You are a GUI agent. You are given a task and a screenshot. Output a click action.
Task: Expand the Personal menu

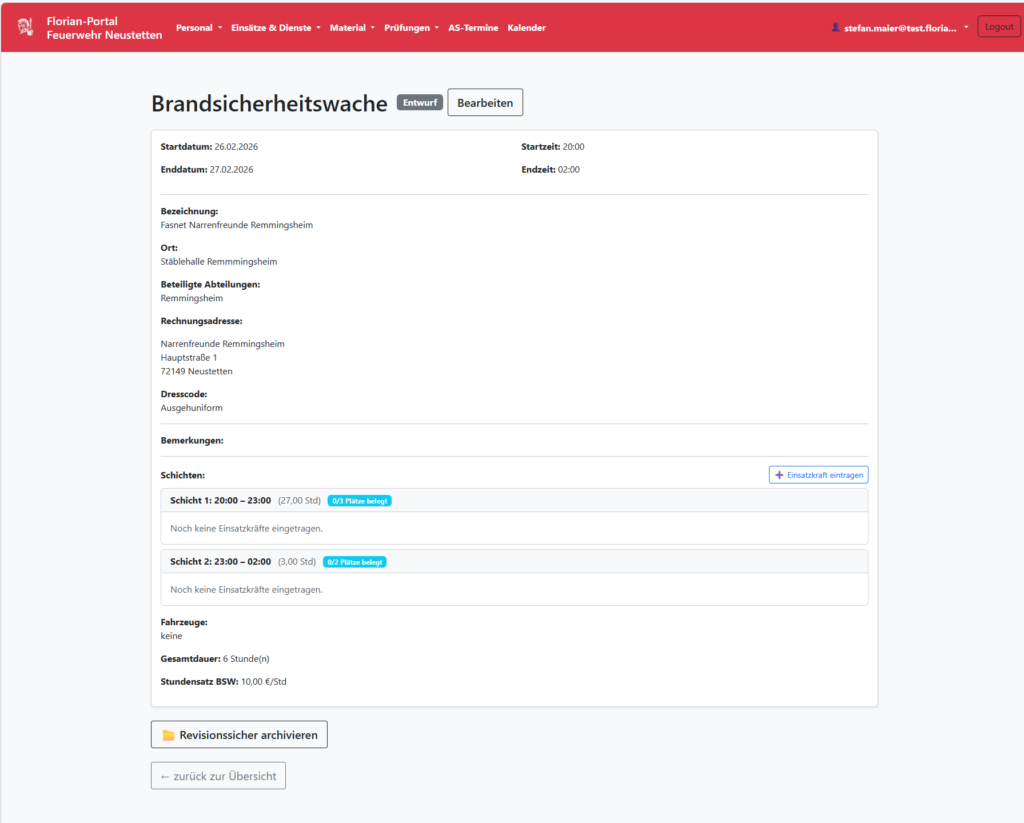[198, 28]
